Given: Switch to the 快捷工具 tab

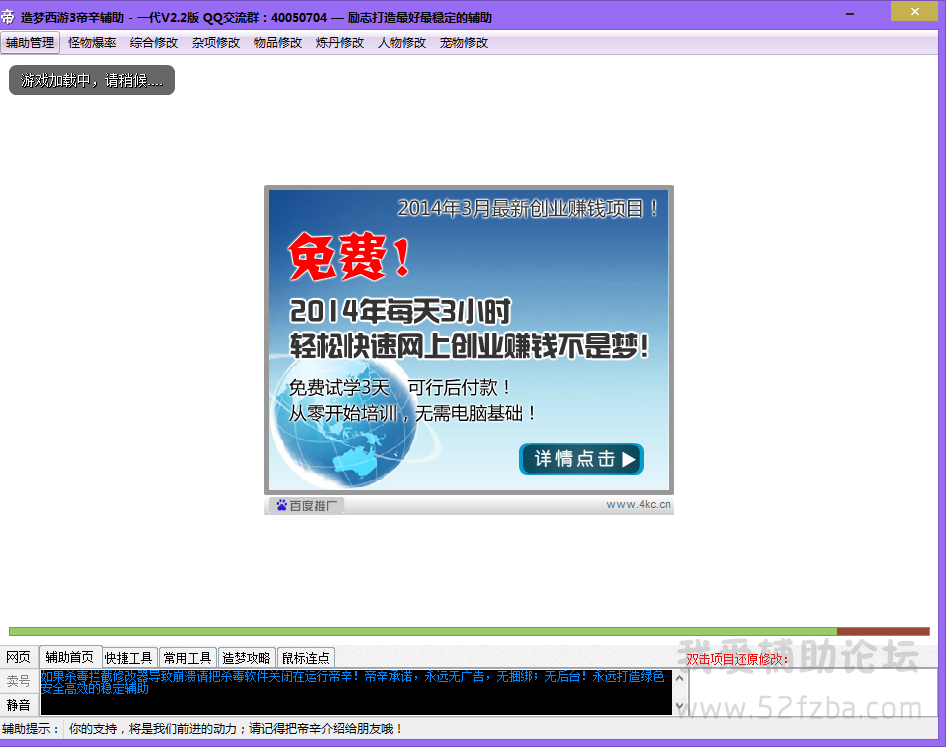Looking at the screenshot, I should [x=129, y=658].
